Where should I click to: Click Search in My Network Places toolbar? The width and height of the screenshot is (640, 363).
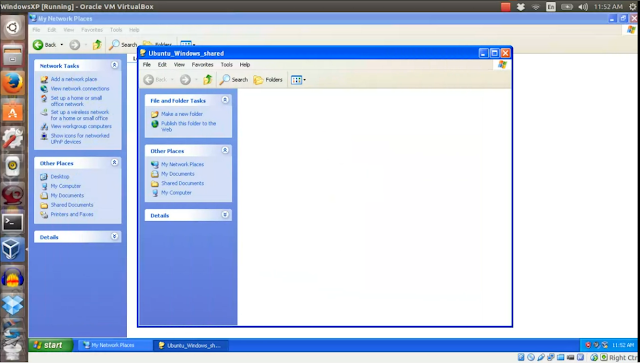tap(123, 45)
